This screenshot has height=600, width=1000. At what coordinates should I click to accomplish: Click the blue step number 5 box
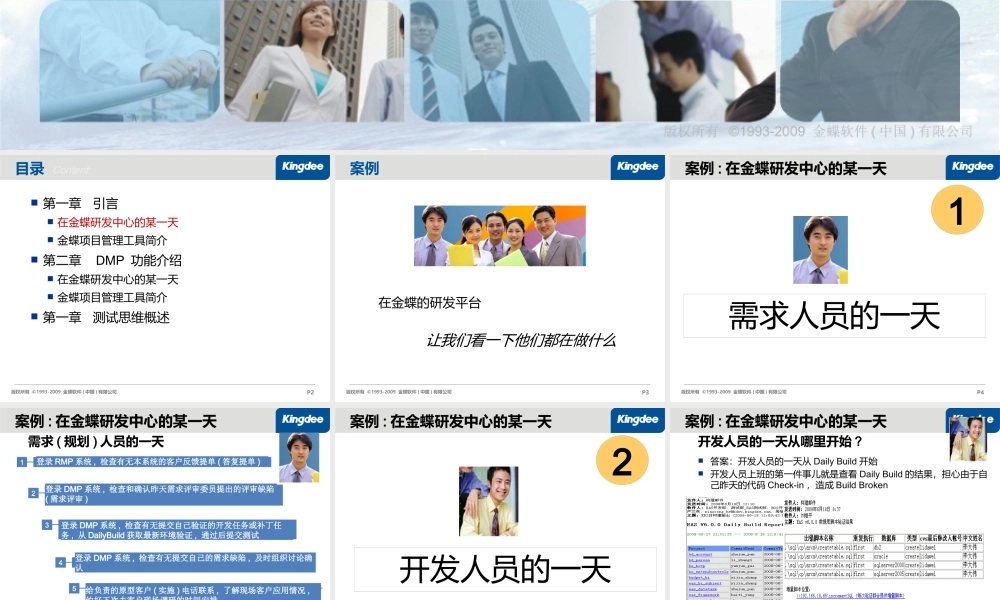click(x=75, y=589)
